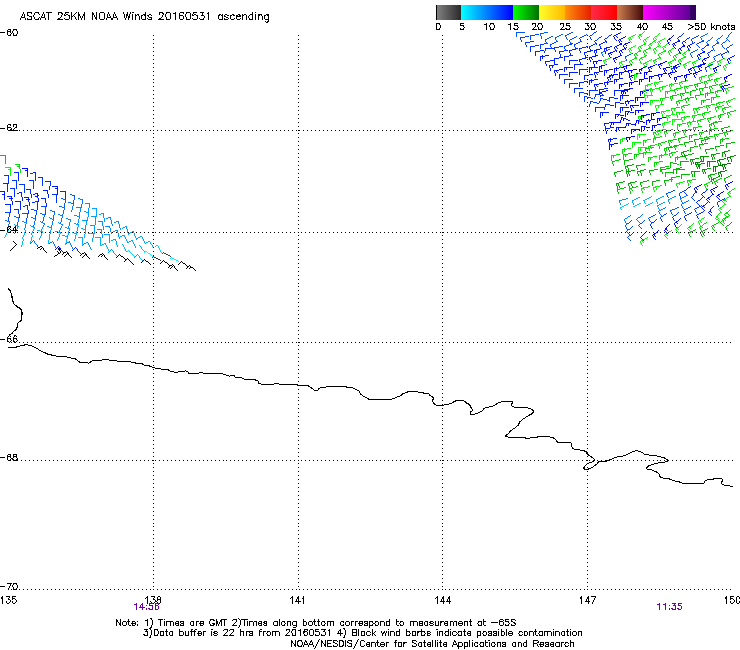Click the '-60' latitude label
Image resolution: width=740 pixels, height=650 pixels.
(9, 33)
